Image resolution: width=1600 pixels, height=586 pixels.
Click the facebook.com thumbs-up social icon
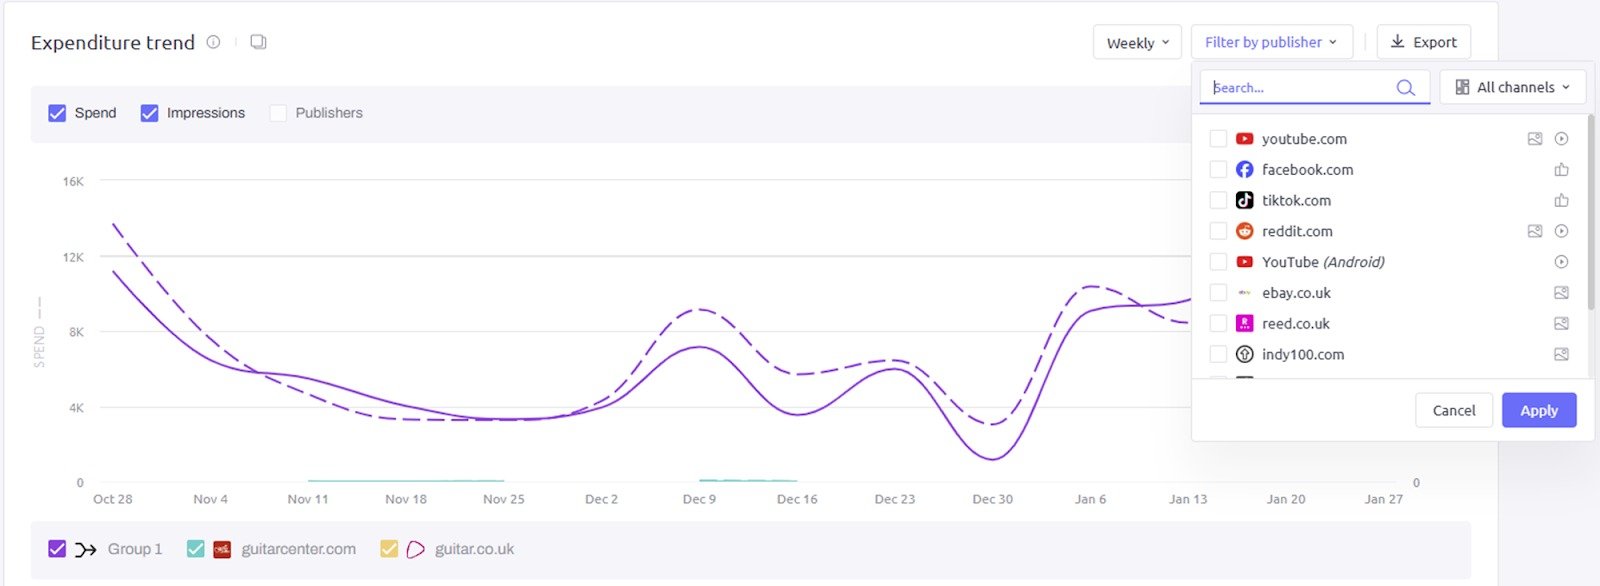tap(1561, 170)
